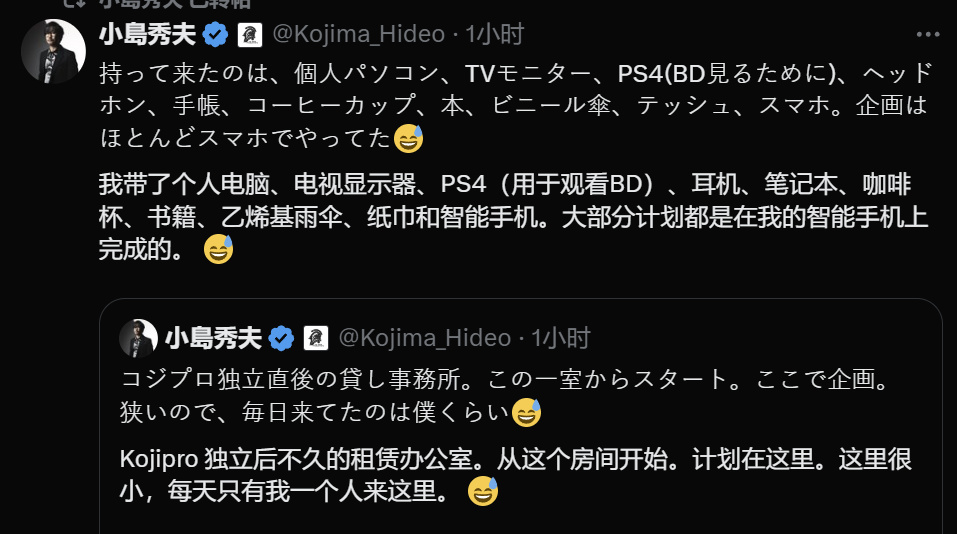The width and height of the screenshot is (957, 534).
Task: Open quoted post text starting コジプロ独立直後
Action: click(505, 396)
